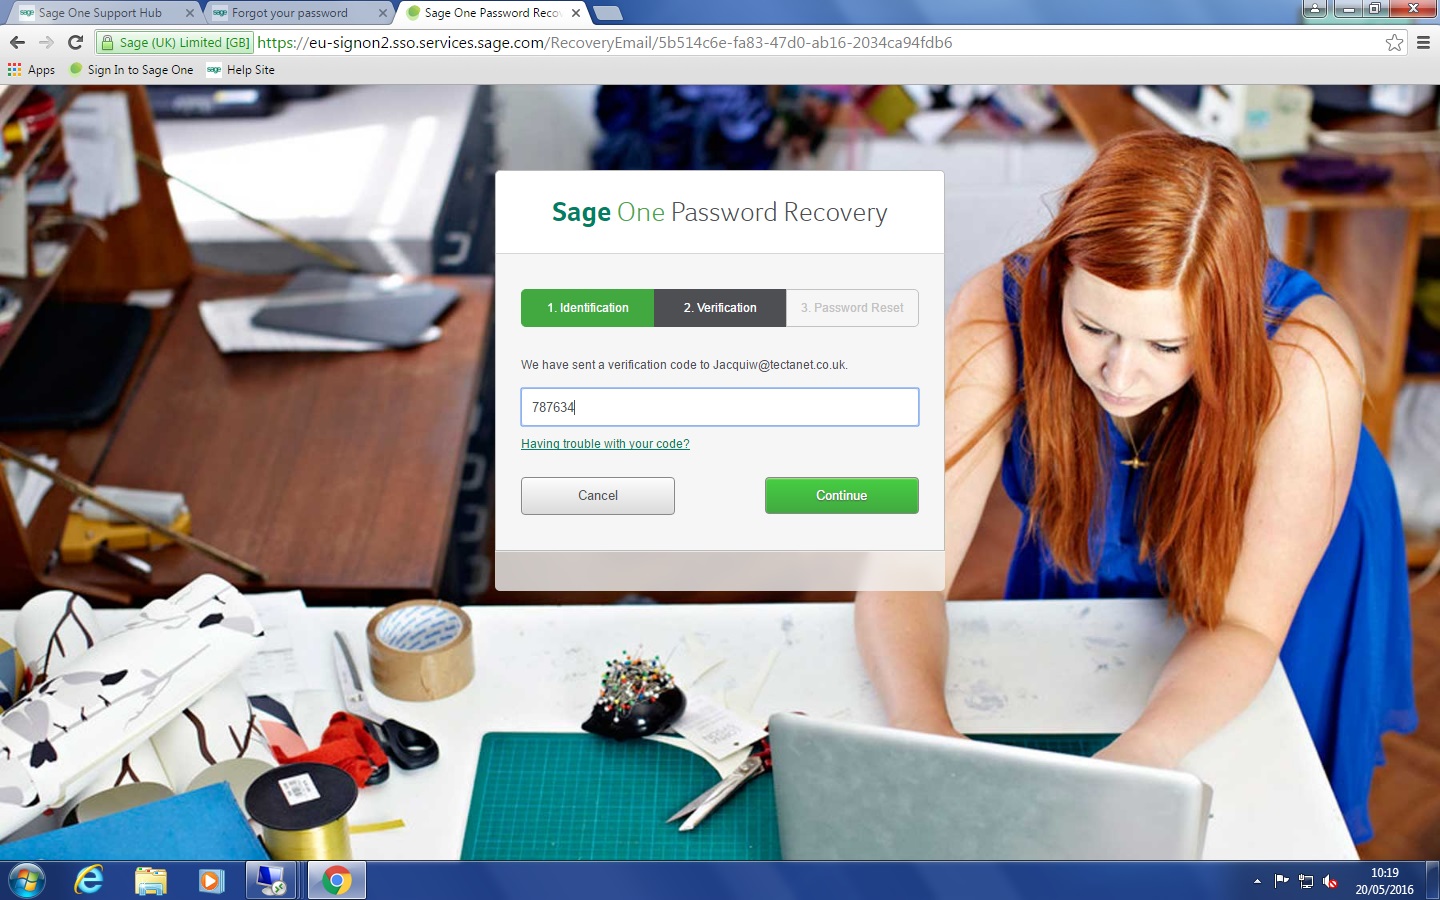This screenshot has height=900, width=1440.
Task: Go forward using the browser forward arrow
Action: tap(46, 42)
